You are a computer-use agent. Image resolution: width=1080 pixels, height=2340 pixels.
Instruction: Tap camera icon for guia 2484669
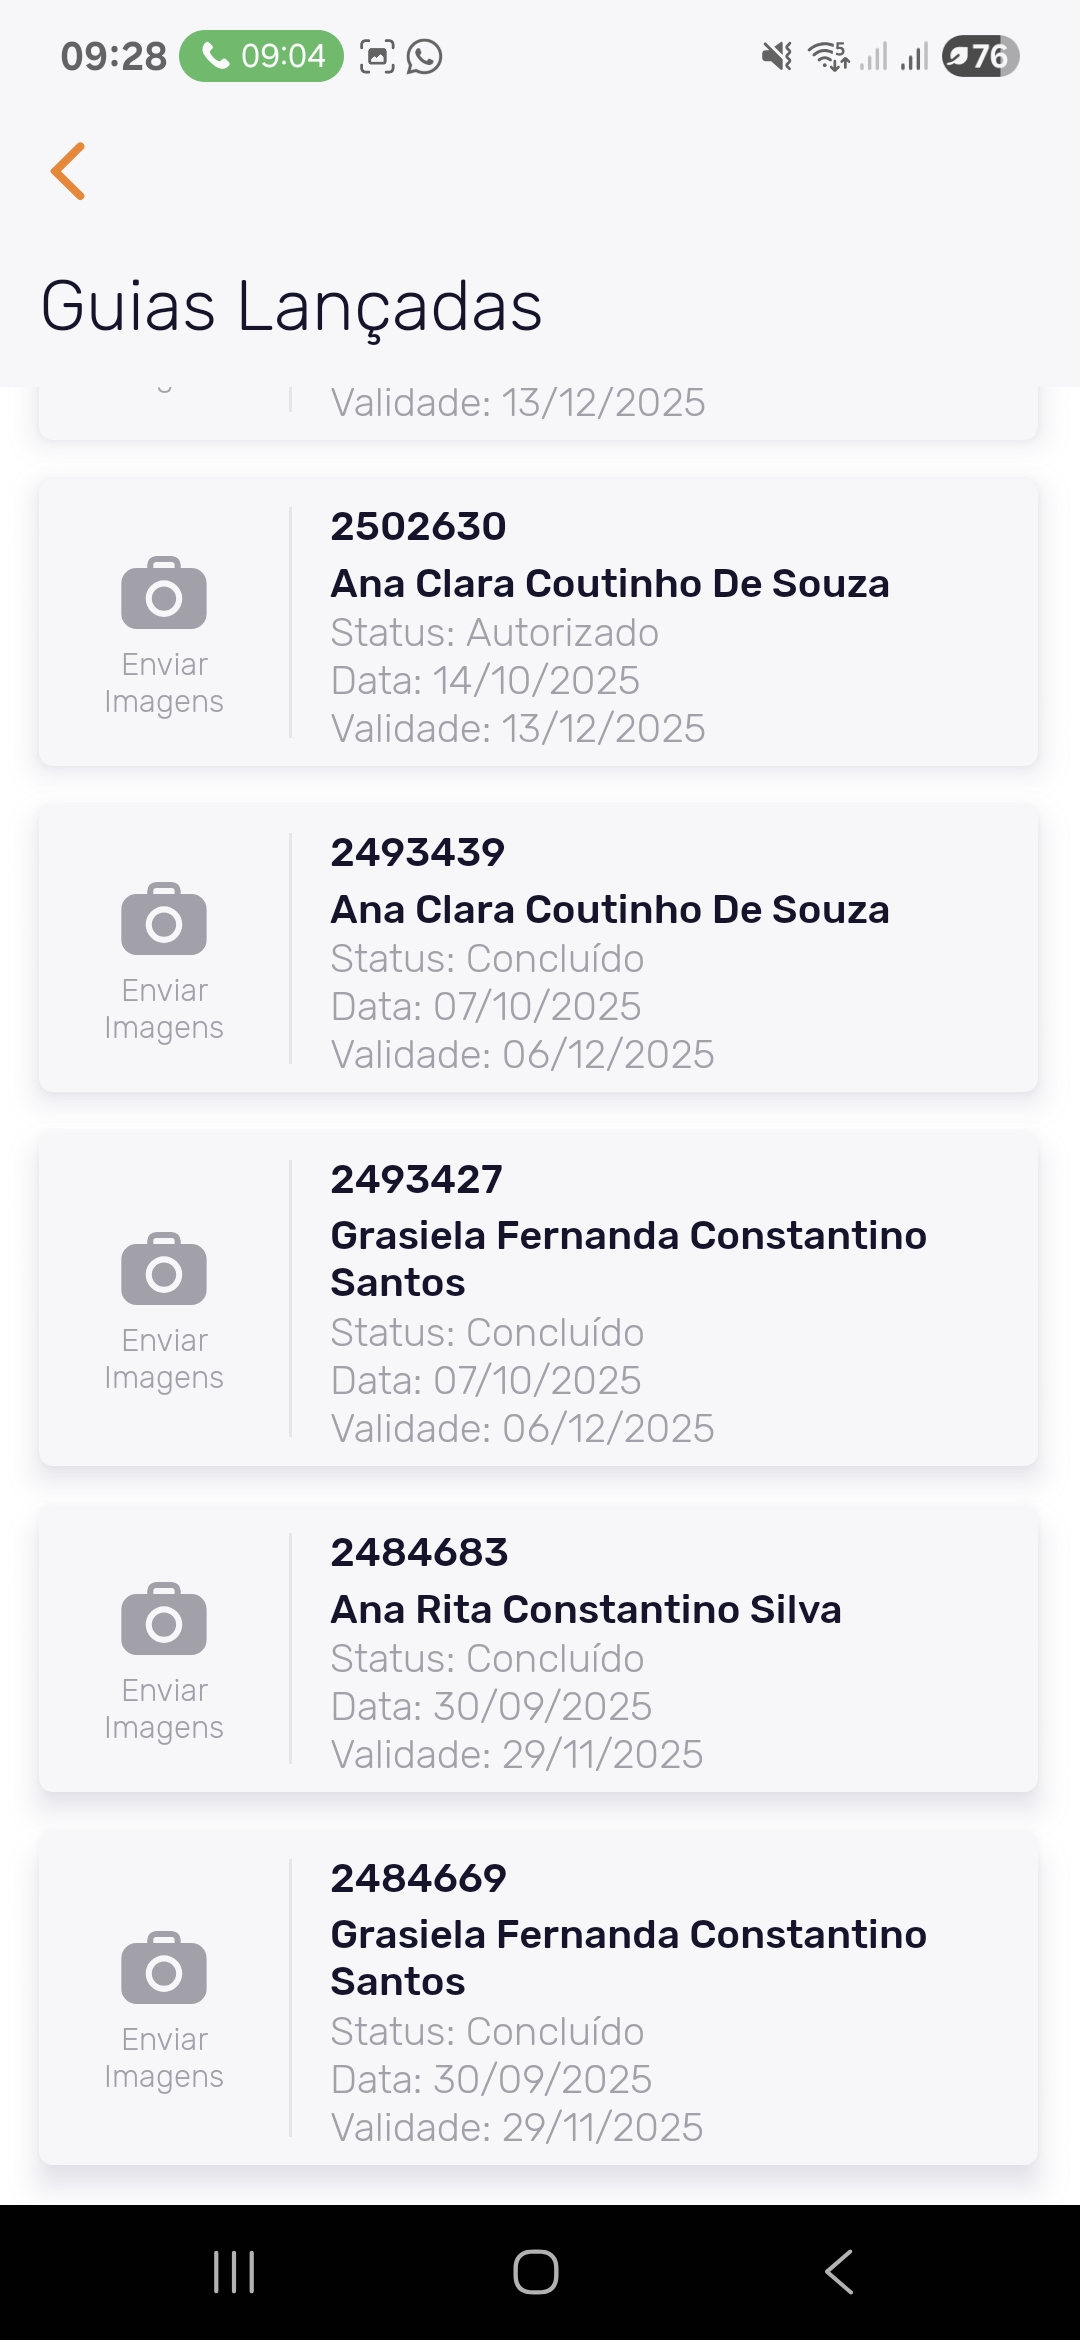click(164, 1968)
